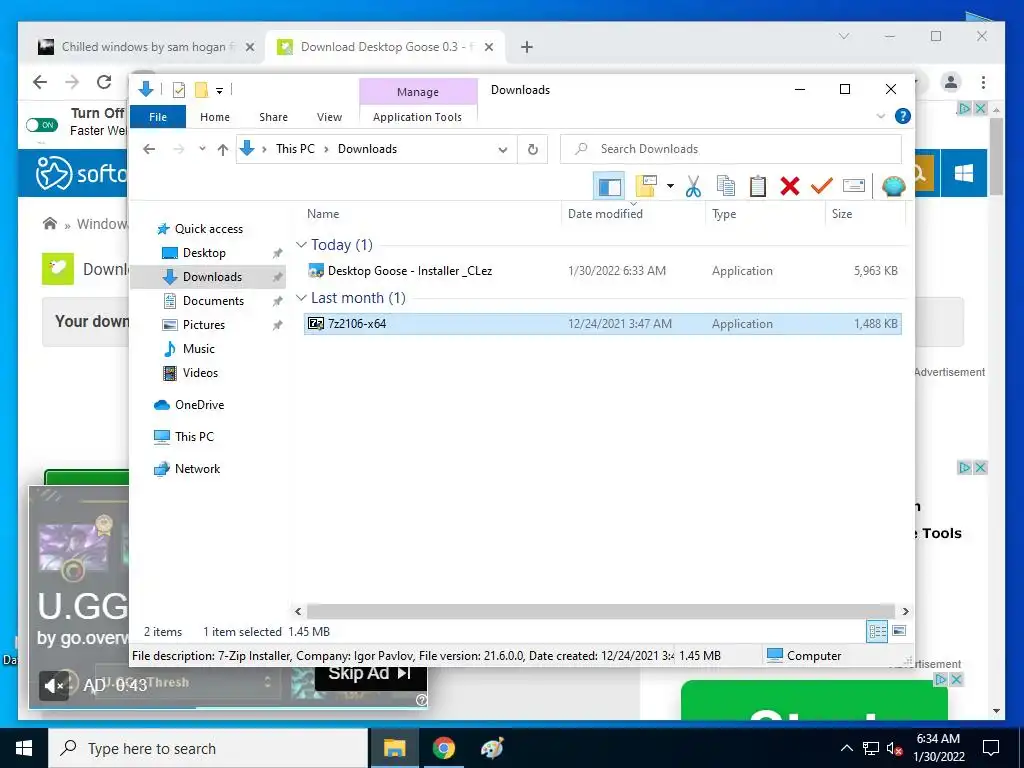Image resolution: width=1024 pixels, height=768 pixels.
Task: Go up one folder level
Action: tap(223, 150)
